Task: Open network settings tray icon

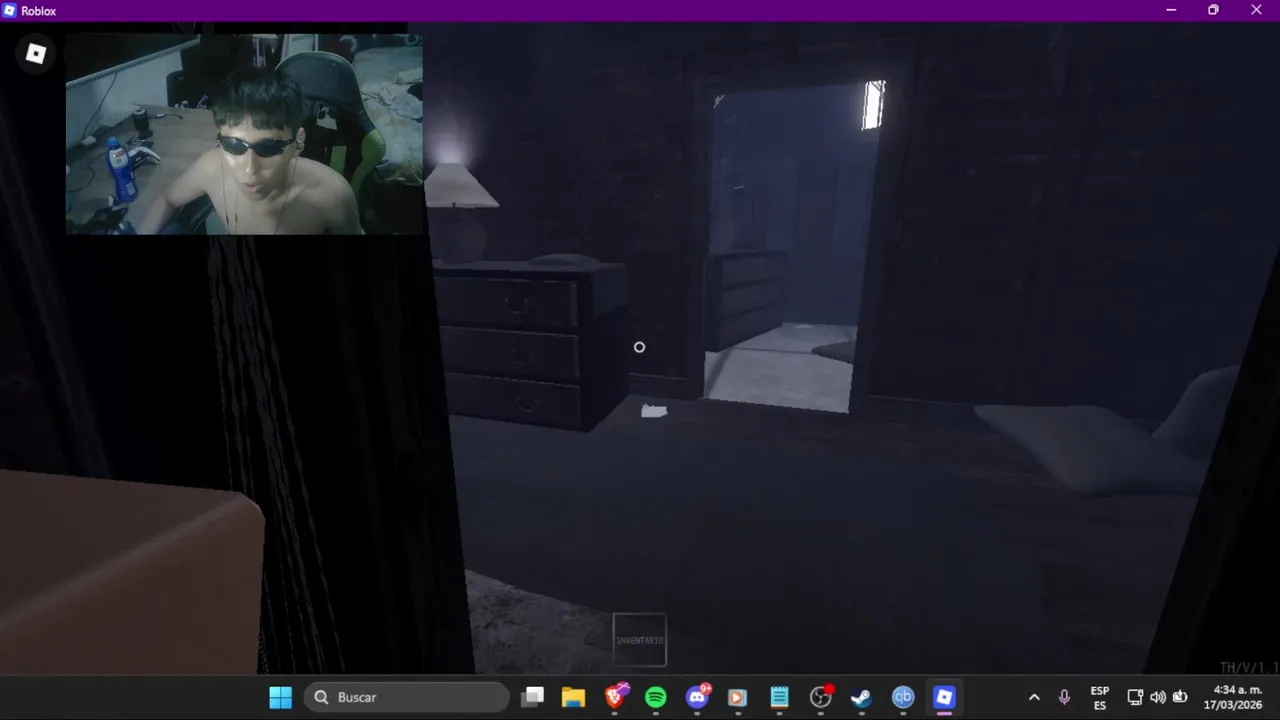Action: [1135, 697]
